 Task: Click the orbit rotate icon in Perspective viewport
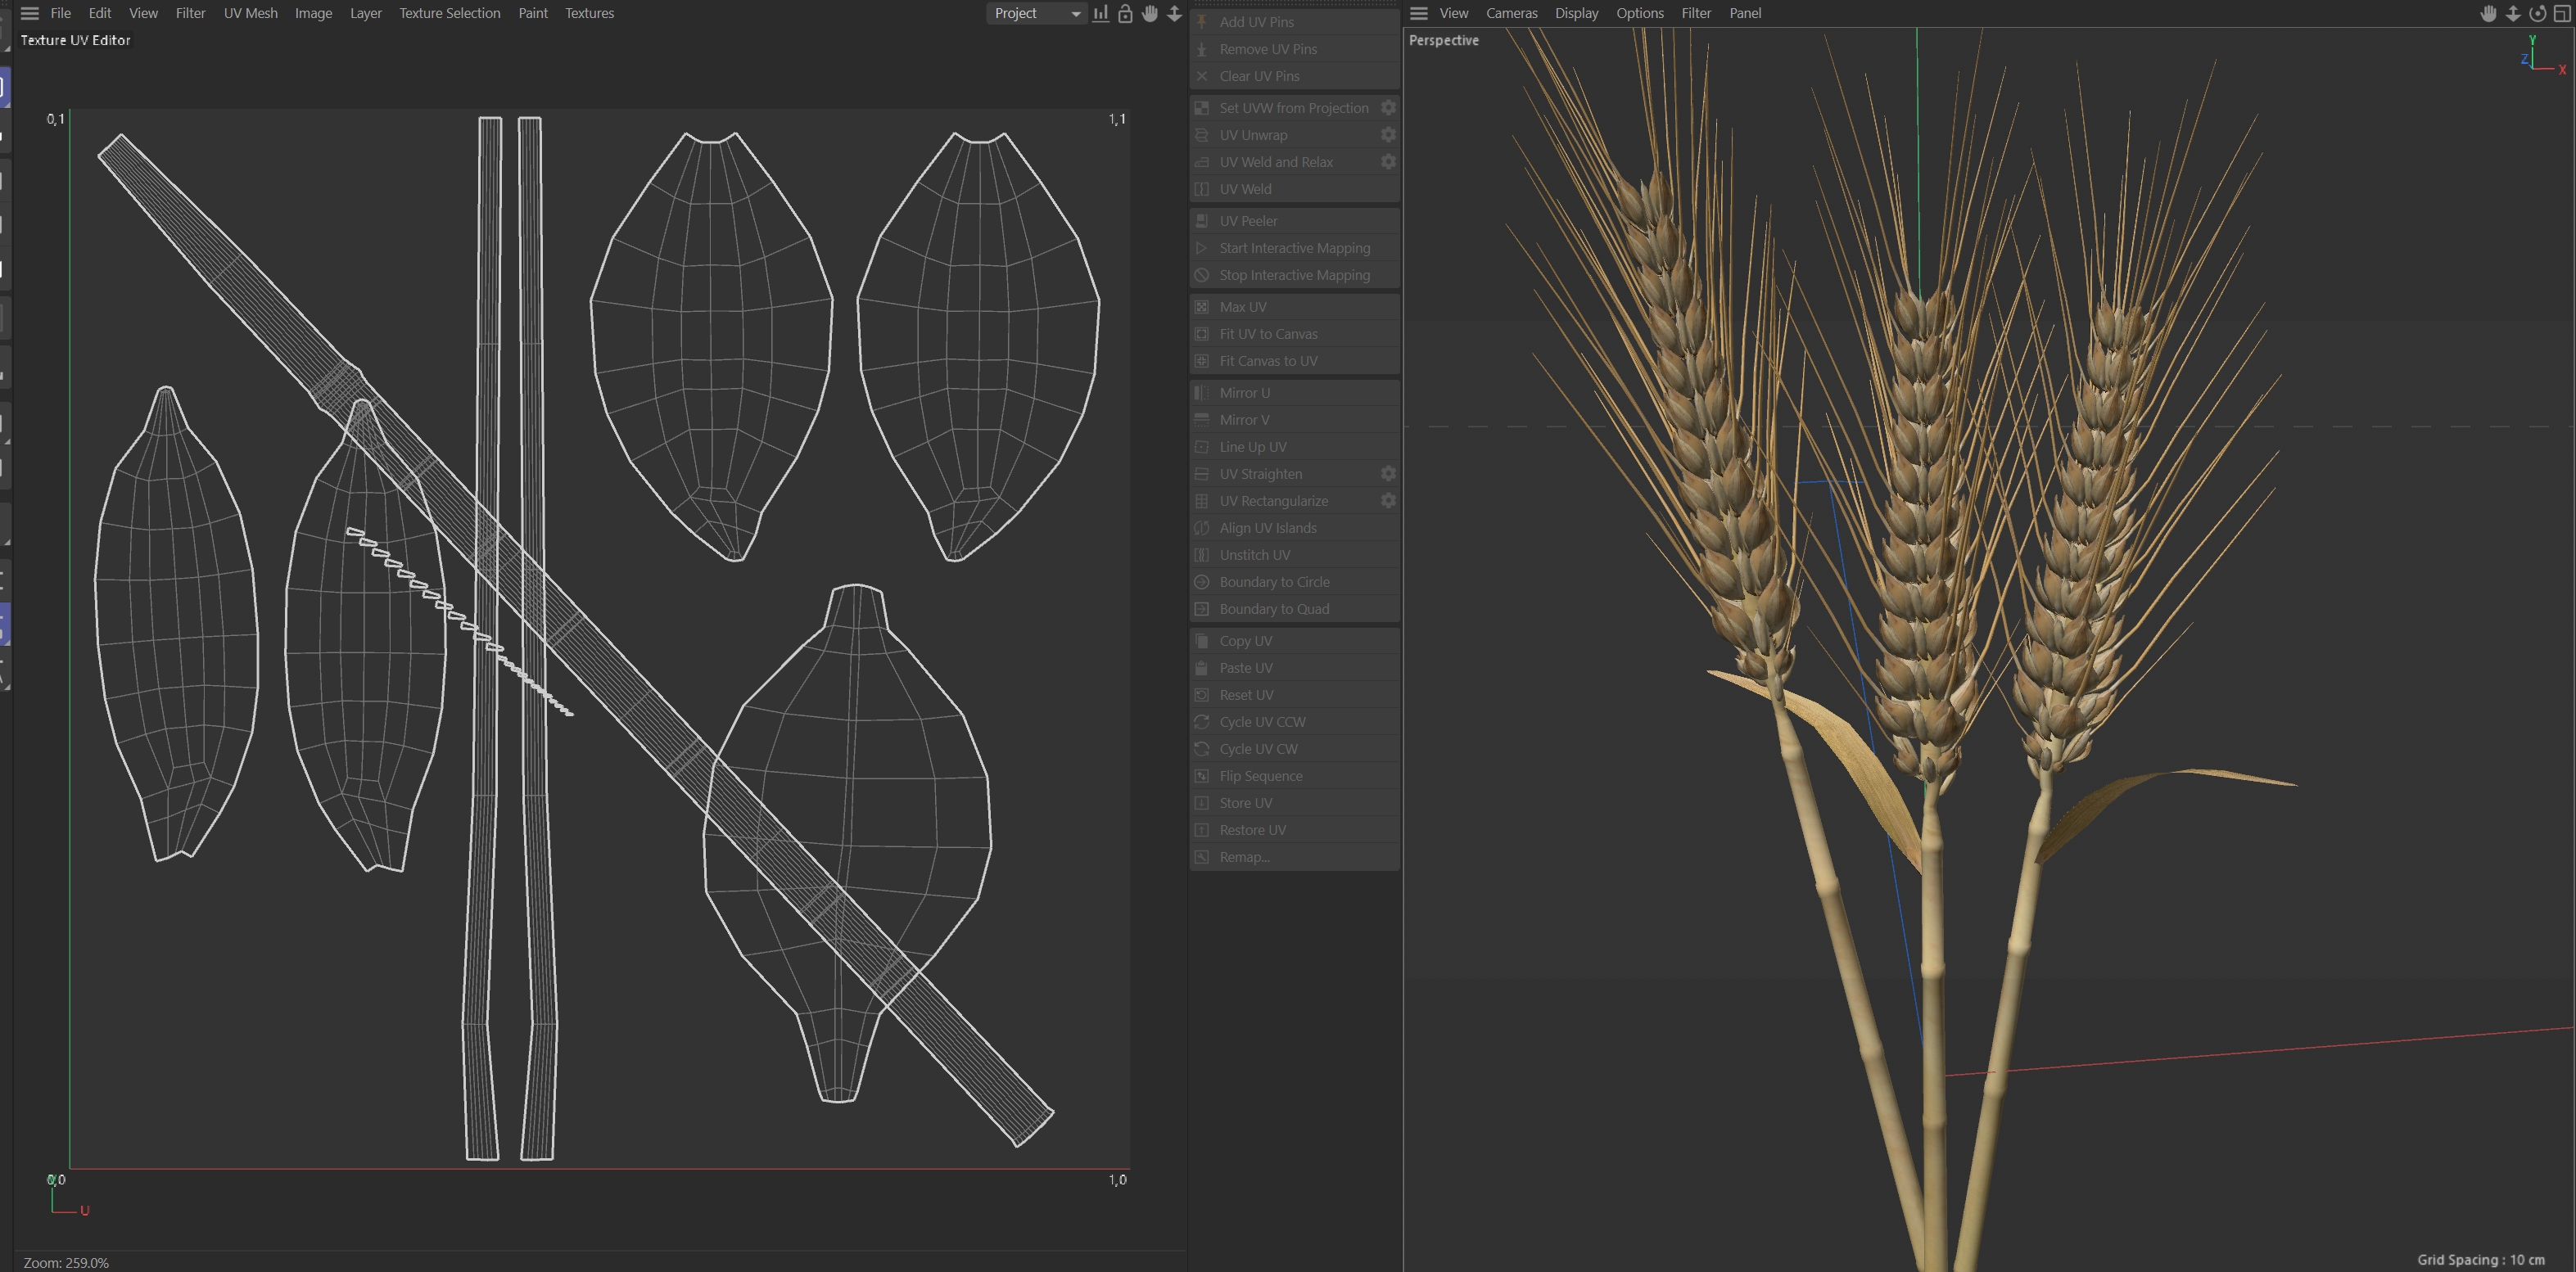(2537, 13)
